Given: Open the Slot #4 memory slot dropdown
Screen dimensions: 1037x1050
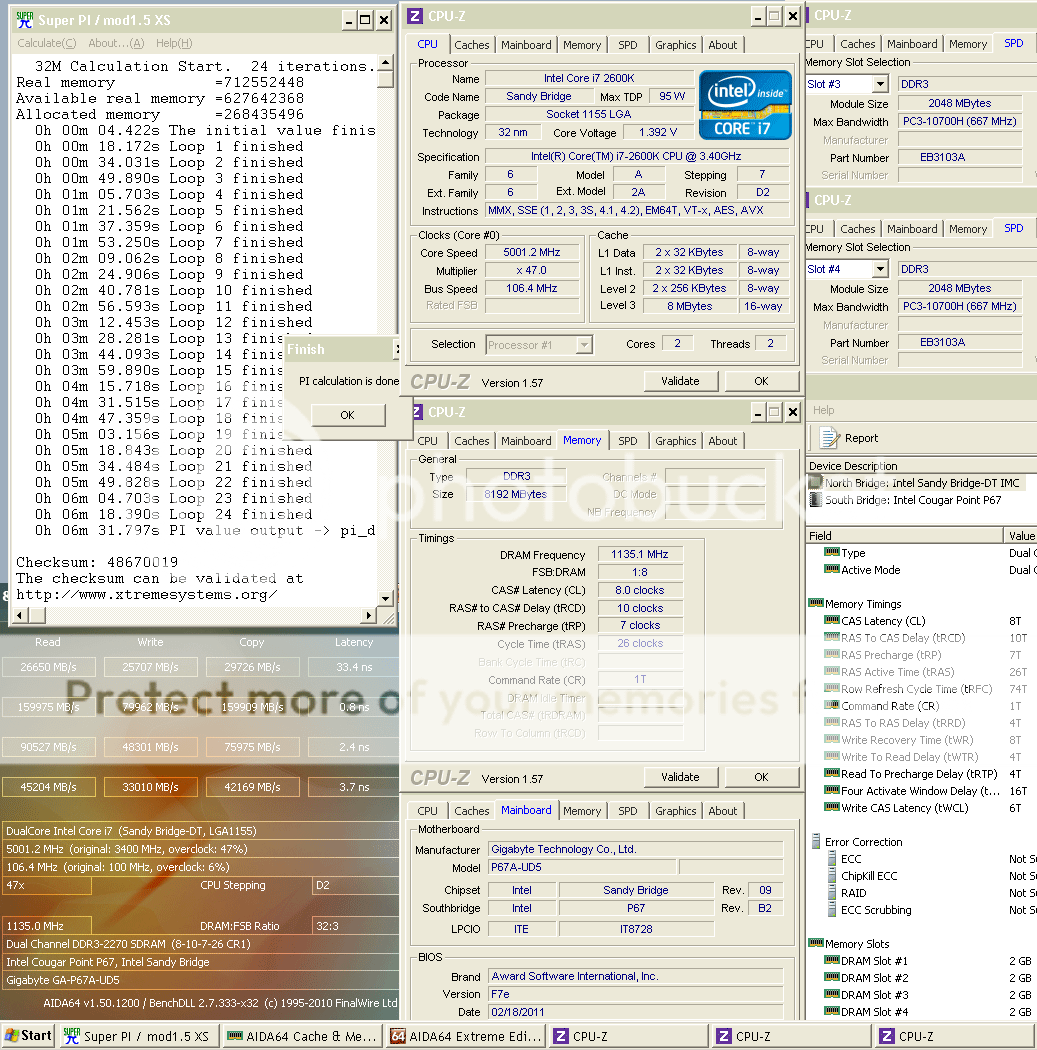Looking at the screenshot, I should pos(880,269).
